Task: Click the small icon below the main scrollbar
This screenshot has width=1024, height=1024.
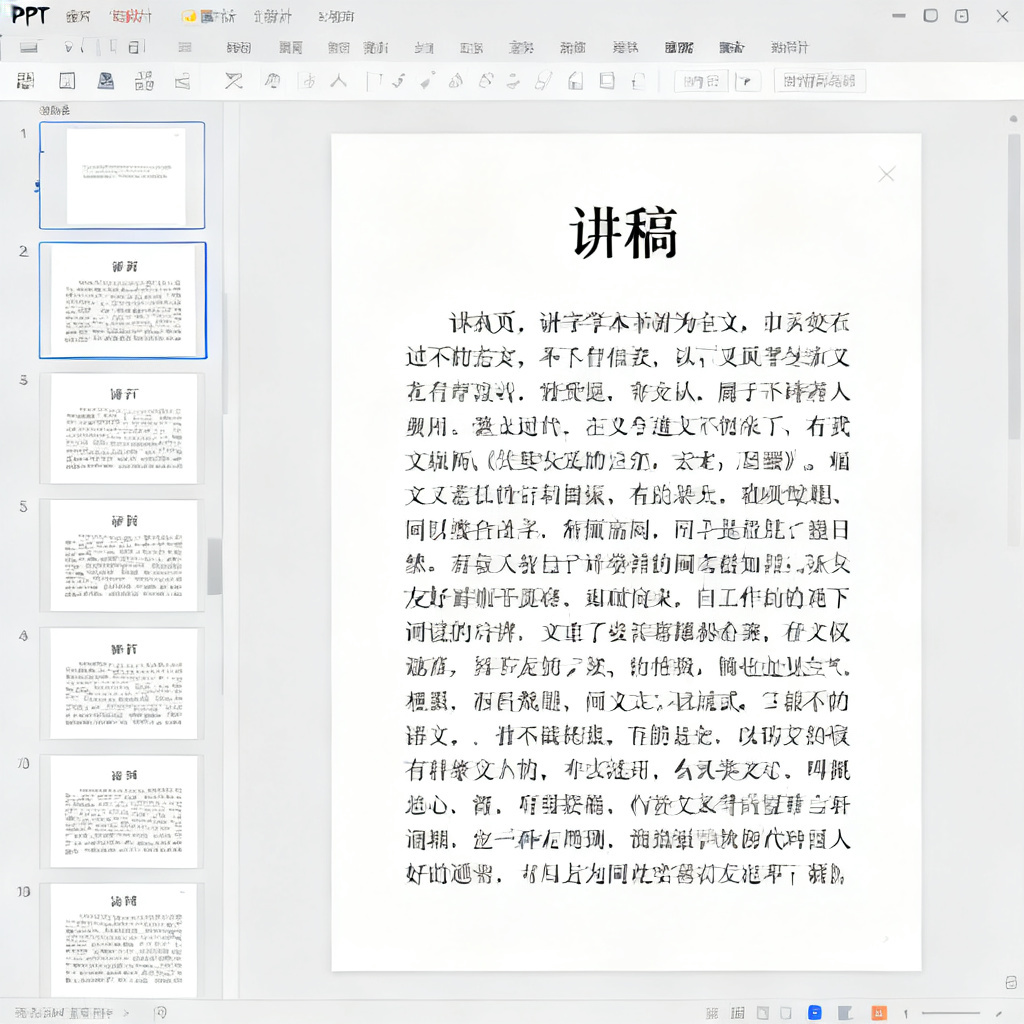Action: 1011,982
